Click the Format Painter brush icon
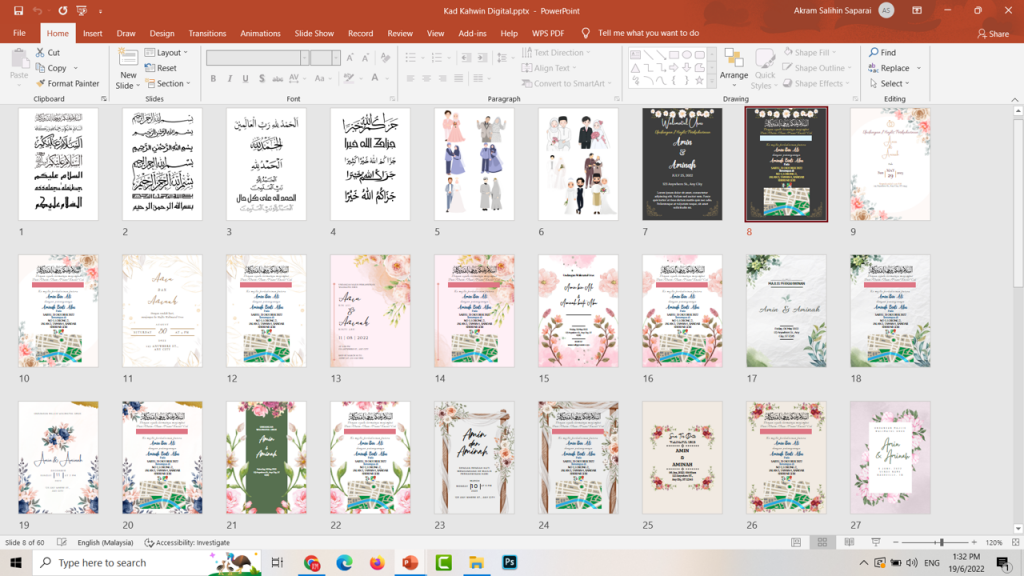This screenshot has height=576, width=1024. 40,84
